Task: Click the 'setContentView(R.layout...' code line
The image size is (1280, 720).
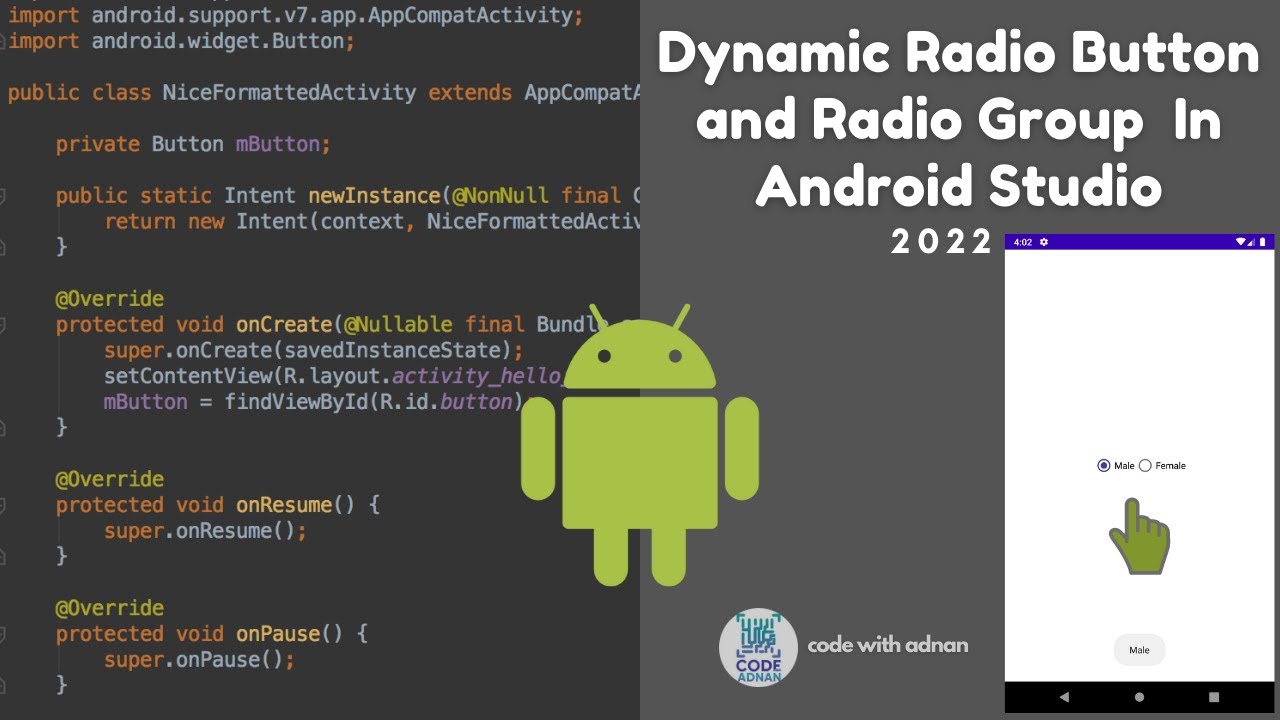Action: click(x=336, y=376)
